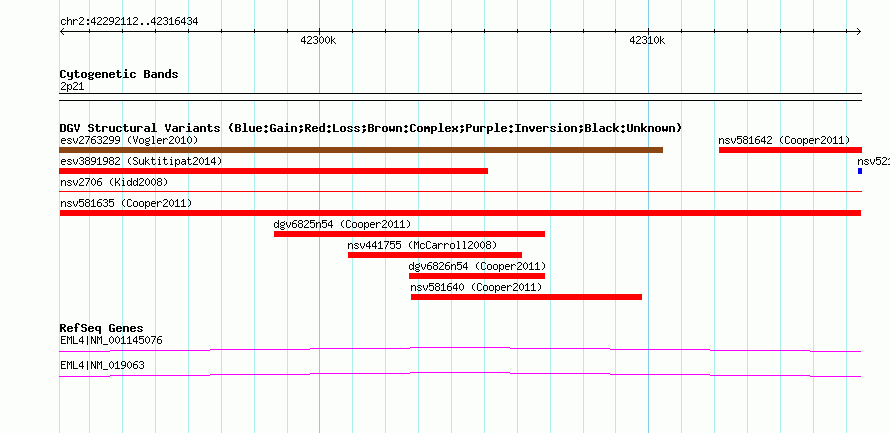This screenshot has width=890, height=433.
Task: Click the 42300k ruler tick label
Action: 318,40
